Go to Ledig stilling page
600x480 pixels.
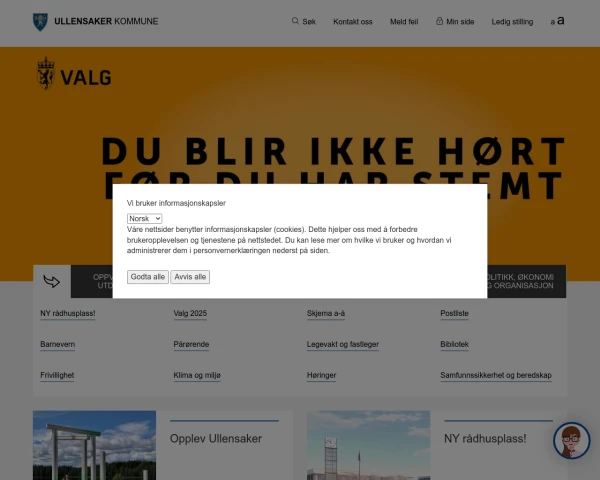pyautogui.click(x=512, y=21)
